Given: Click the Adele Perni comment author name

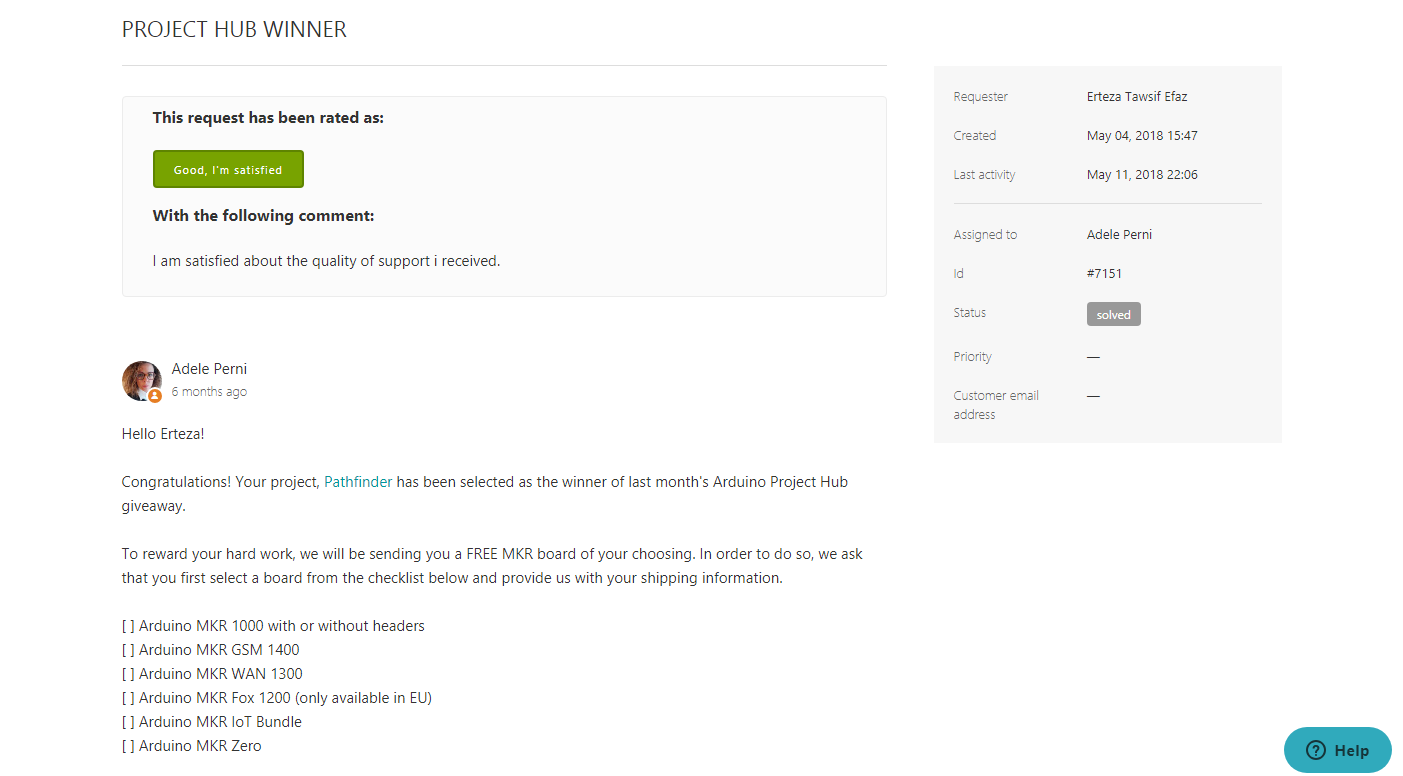Looking at the screenshot, I should pyautogui.click(x=209, y=369).
